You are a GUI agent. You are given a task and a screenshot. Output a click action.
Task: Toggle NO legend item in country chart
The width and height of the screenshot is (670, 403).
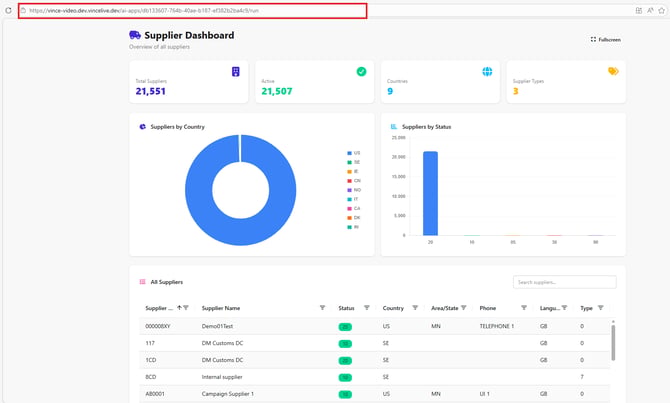pyautogui.click(x=354, y=190)
